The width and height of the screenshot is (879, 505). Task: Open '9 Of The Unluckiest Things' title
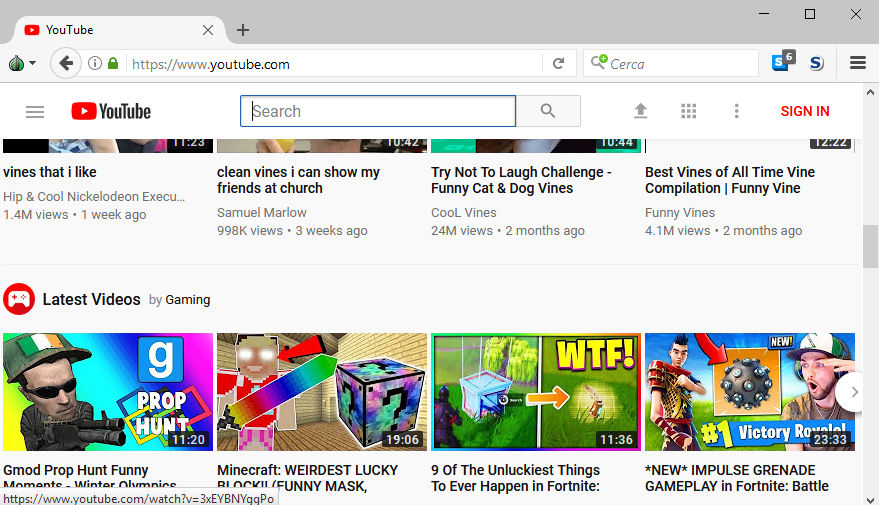coord(515,478)
